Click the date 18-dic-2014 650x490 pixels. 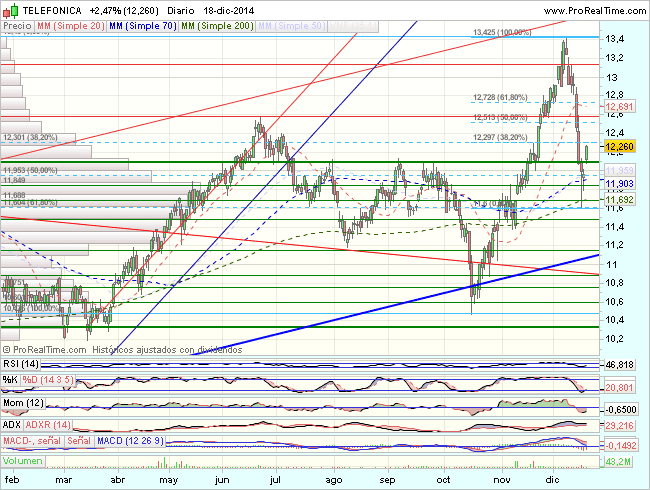coord(229,11)
